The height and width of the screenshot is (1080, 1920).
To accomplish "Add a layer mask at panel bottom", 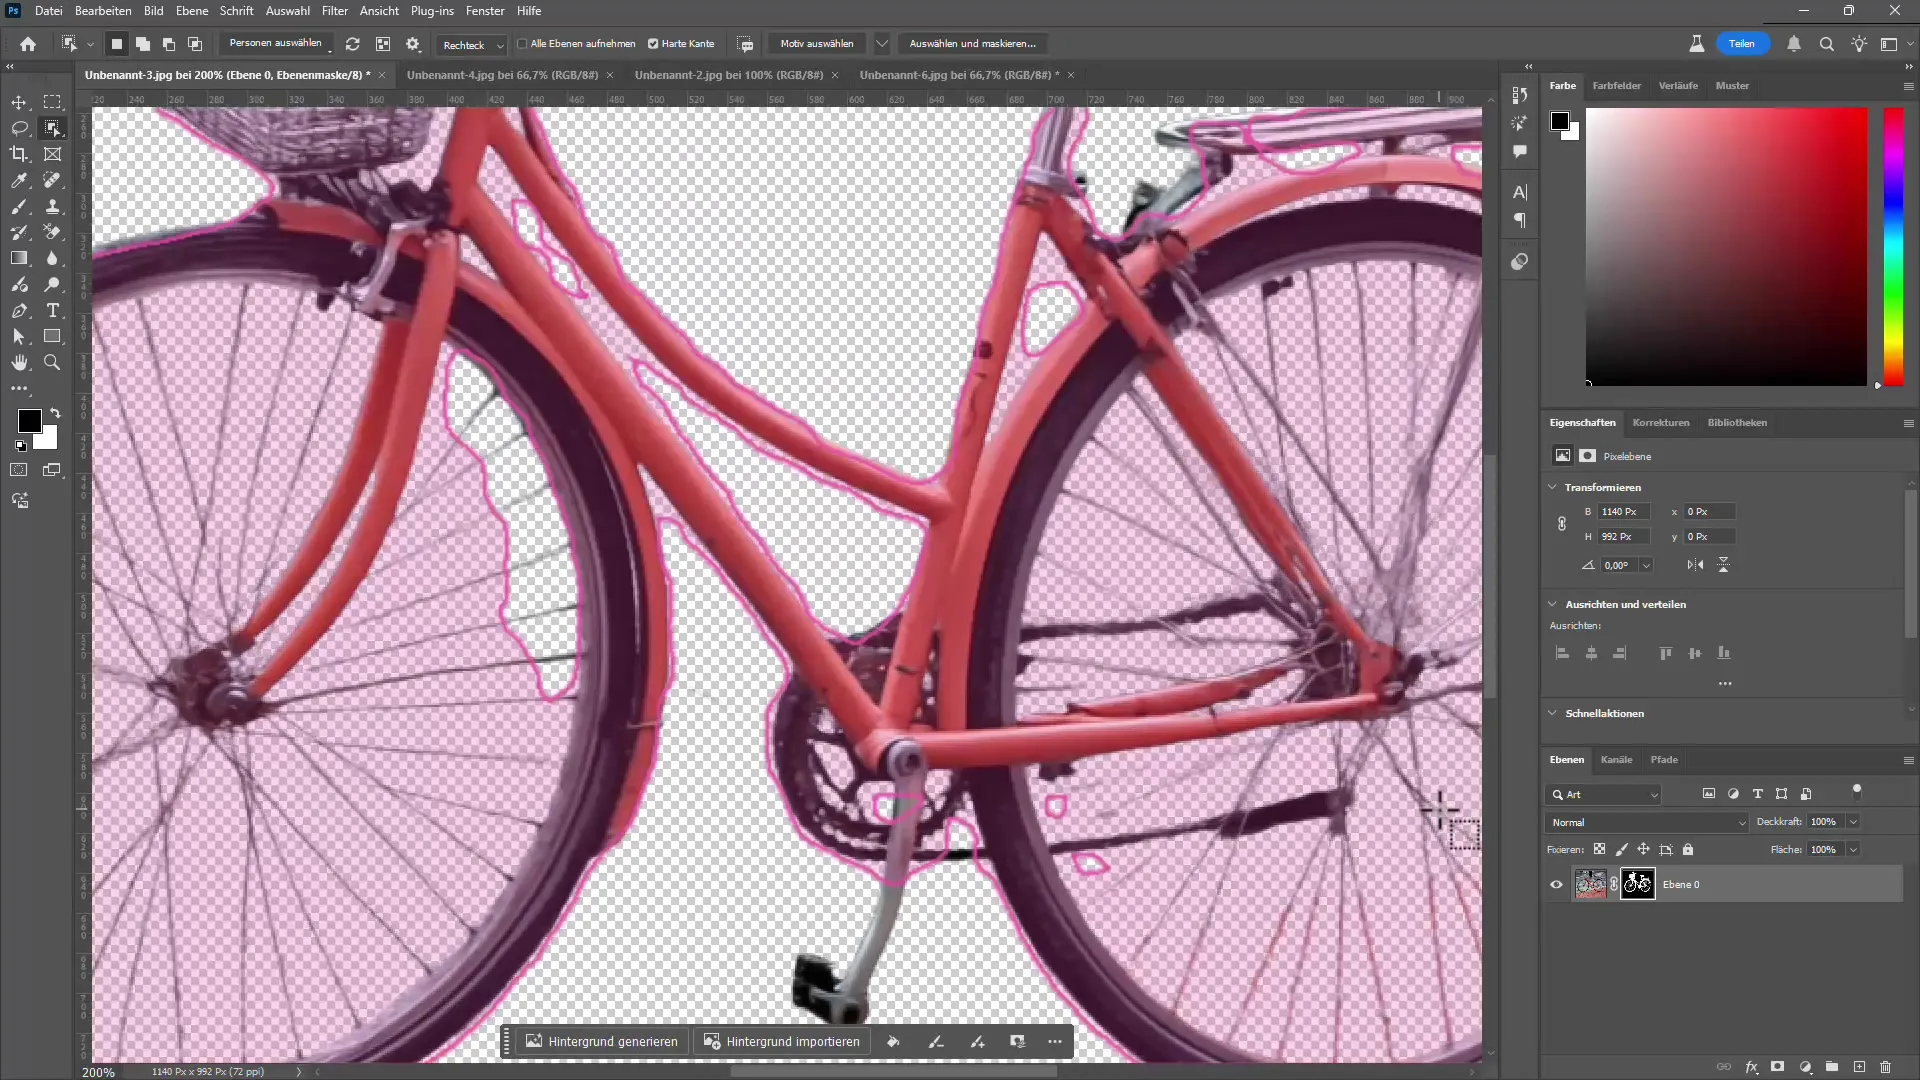I will coord(1777,1067).
